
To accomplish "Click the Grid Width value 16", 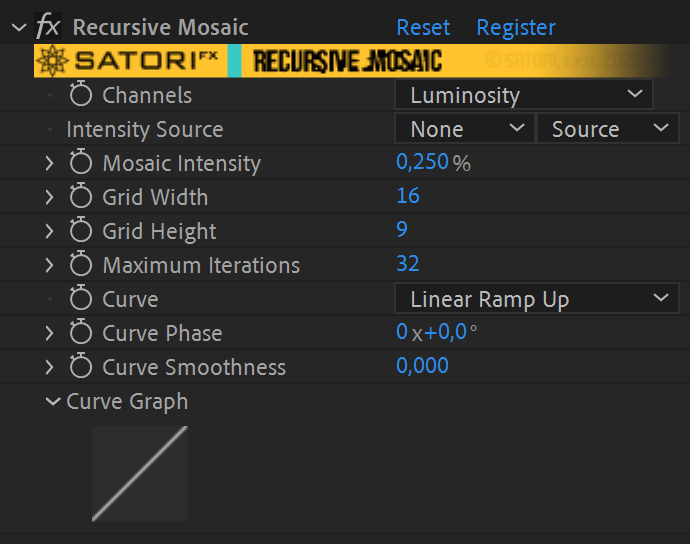I will 408,195.
